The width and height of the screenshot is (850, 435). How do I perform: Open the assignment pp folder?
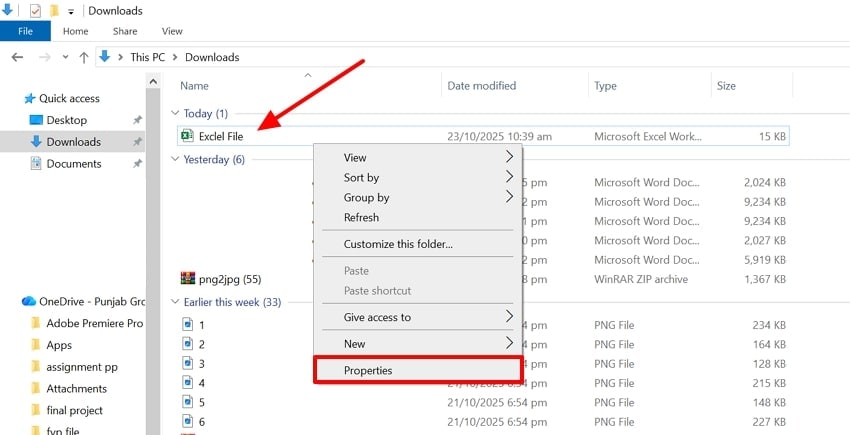coord(81,367)
